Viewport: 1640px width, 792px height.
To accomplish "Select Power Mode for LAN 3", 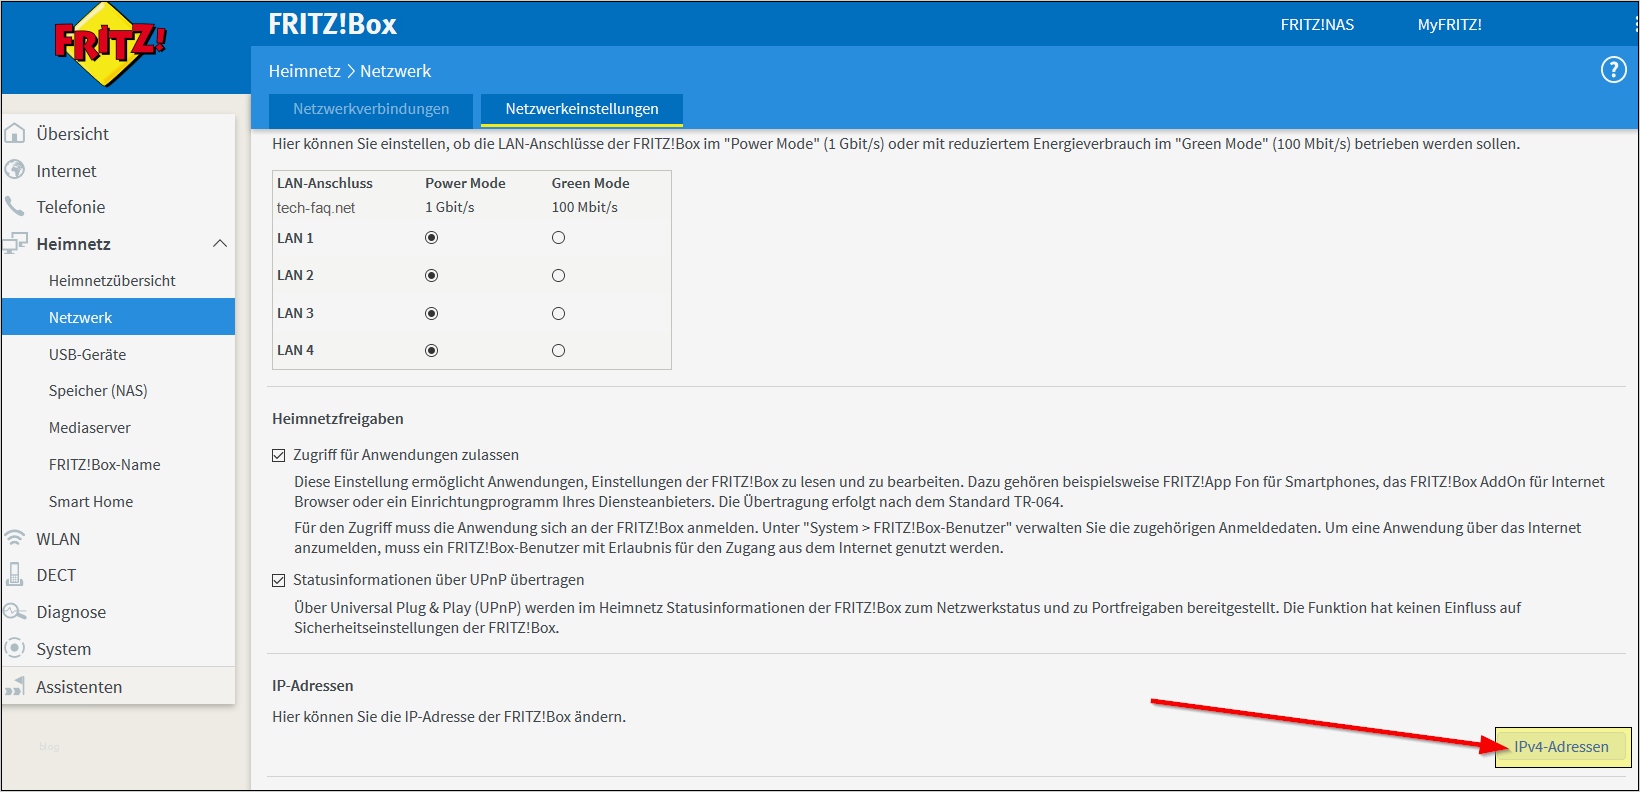I will (431, 313).
